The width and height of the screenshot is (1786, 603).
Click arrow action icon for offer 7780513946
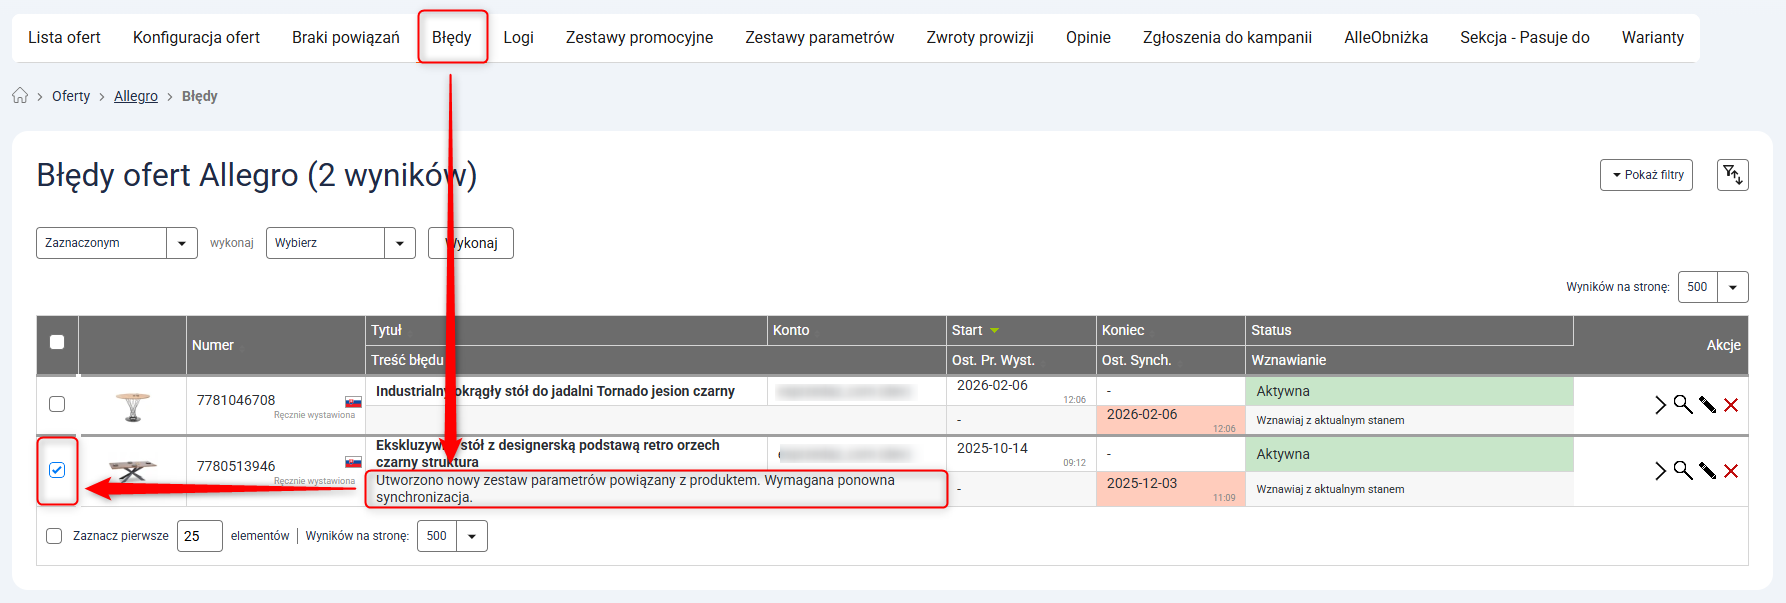(x=1660, y=470)
